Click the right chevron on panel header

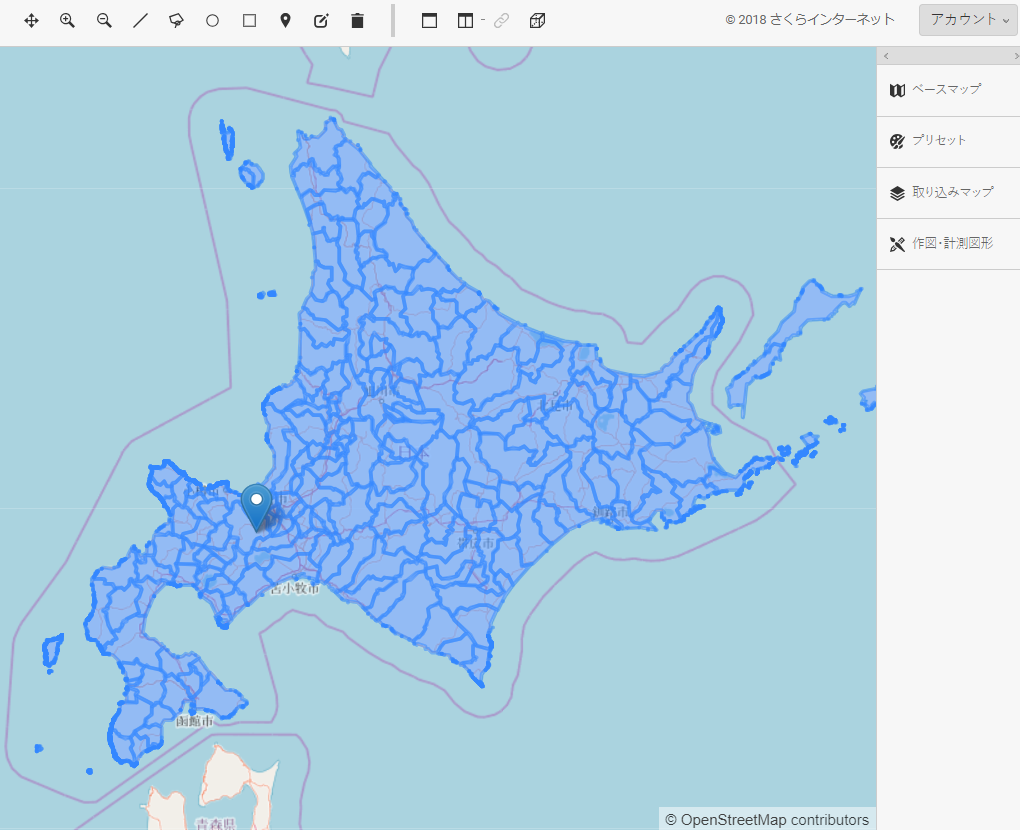(x=1016, y=57)
